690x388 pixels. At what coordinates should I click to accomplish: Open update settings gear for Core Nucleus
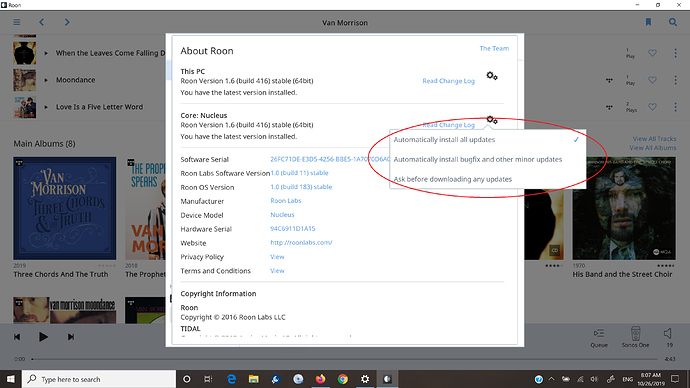[x=492, y=120]
